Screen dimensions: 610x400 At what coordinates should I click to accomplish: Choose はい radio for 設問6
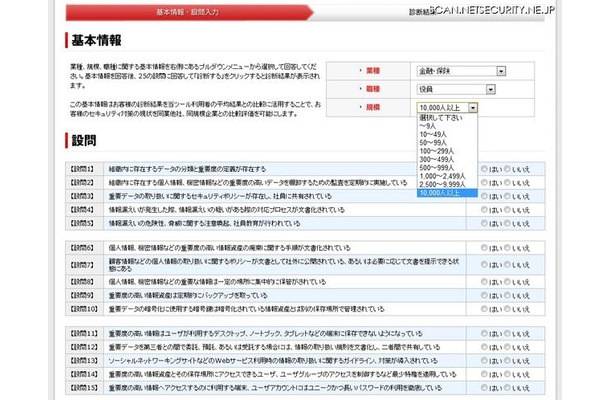484,247
